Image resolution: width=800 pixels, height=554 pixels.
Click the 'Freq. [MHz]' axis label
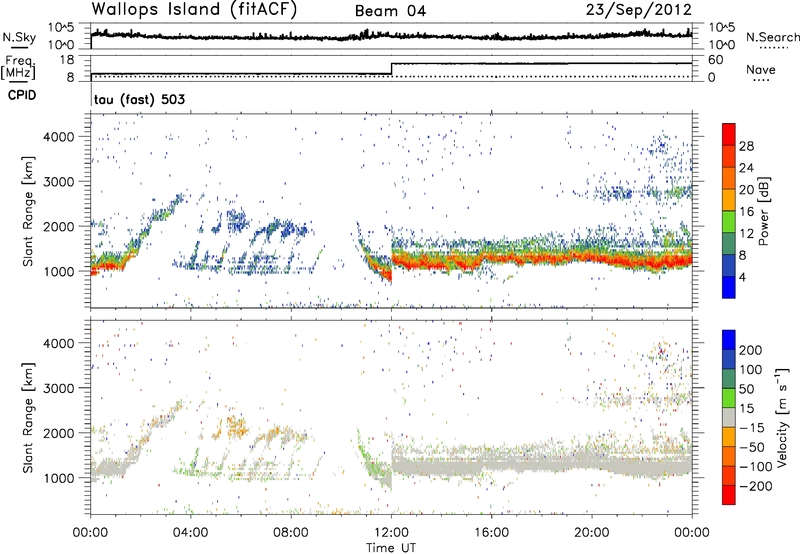click(19, 68)
